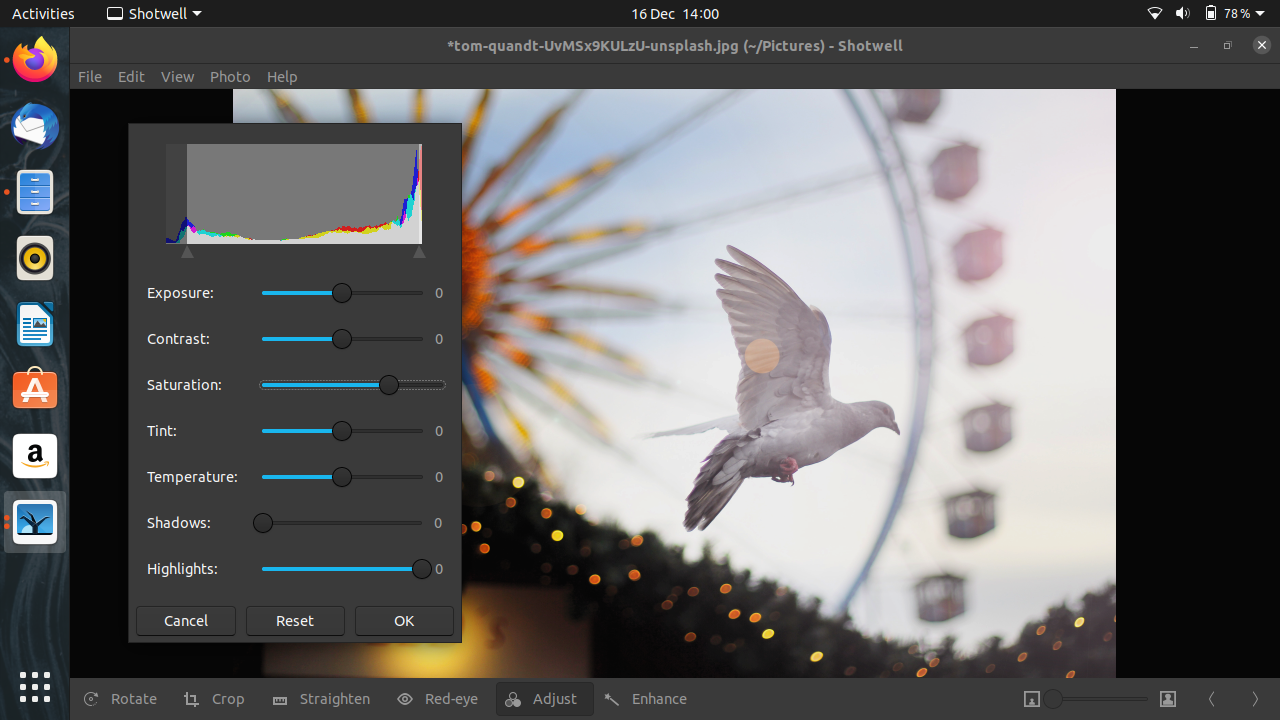The image size is (1280, 720).
Task: Apply auto Enhance to the photo
Action: click(645, 698)
